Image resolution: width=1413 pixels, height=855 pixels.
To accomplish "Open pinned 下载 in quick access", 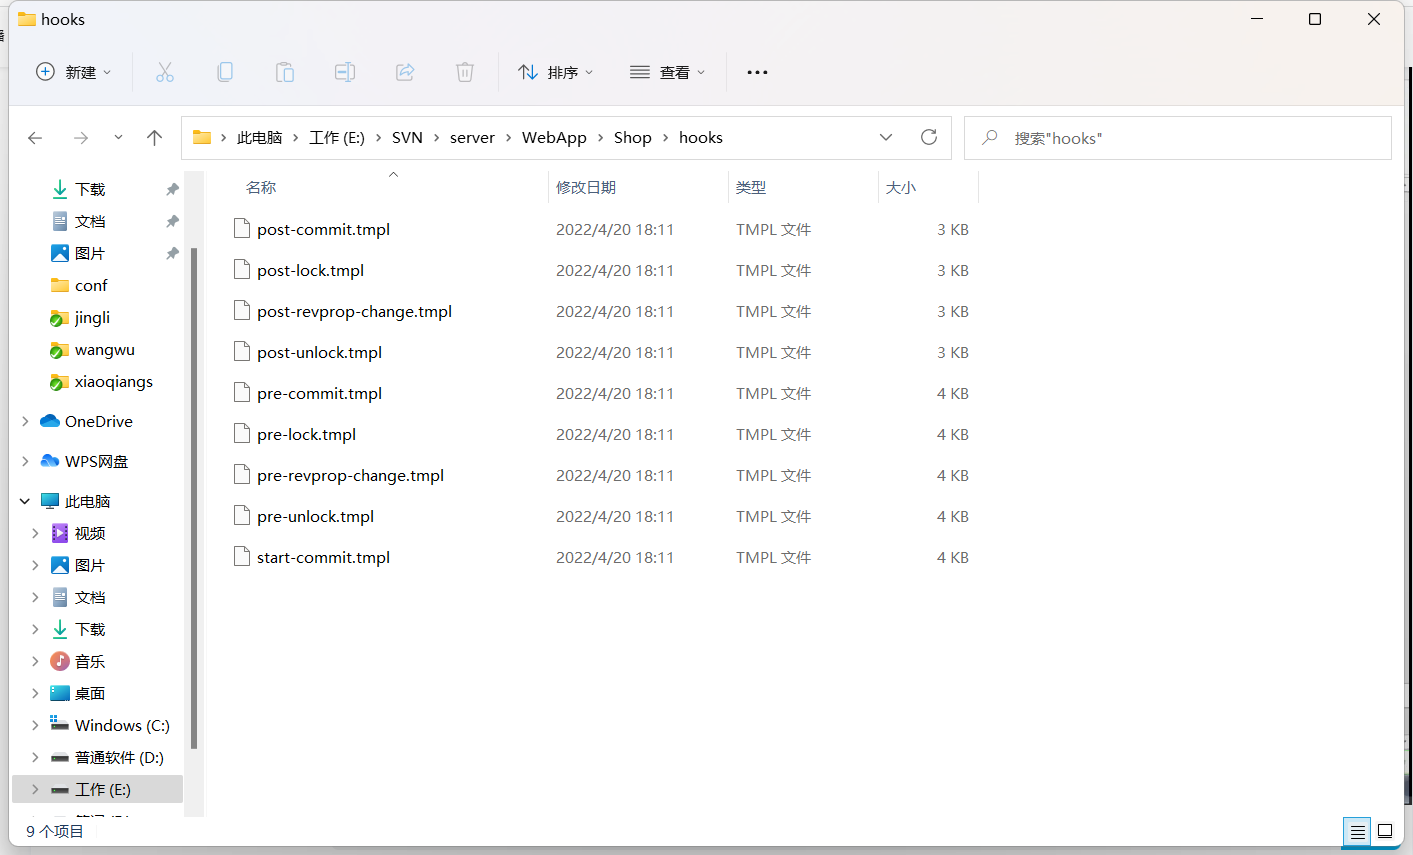I will click(x=90, y=189).
